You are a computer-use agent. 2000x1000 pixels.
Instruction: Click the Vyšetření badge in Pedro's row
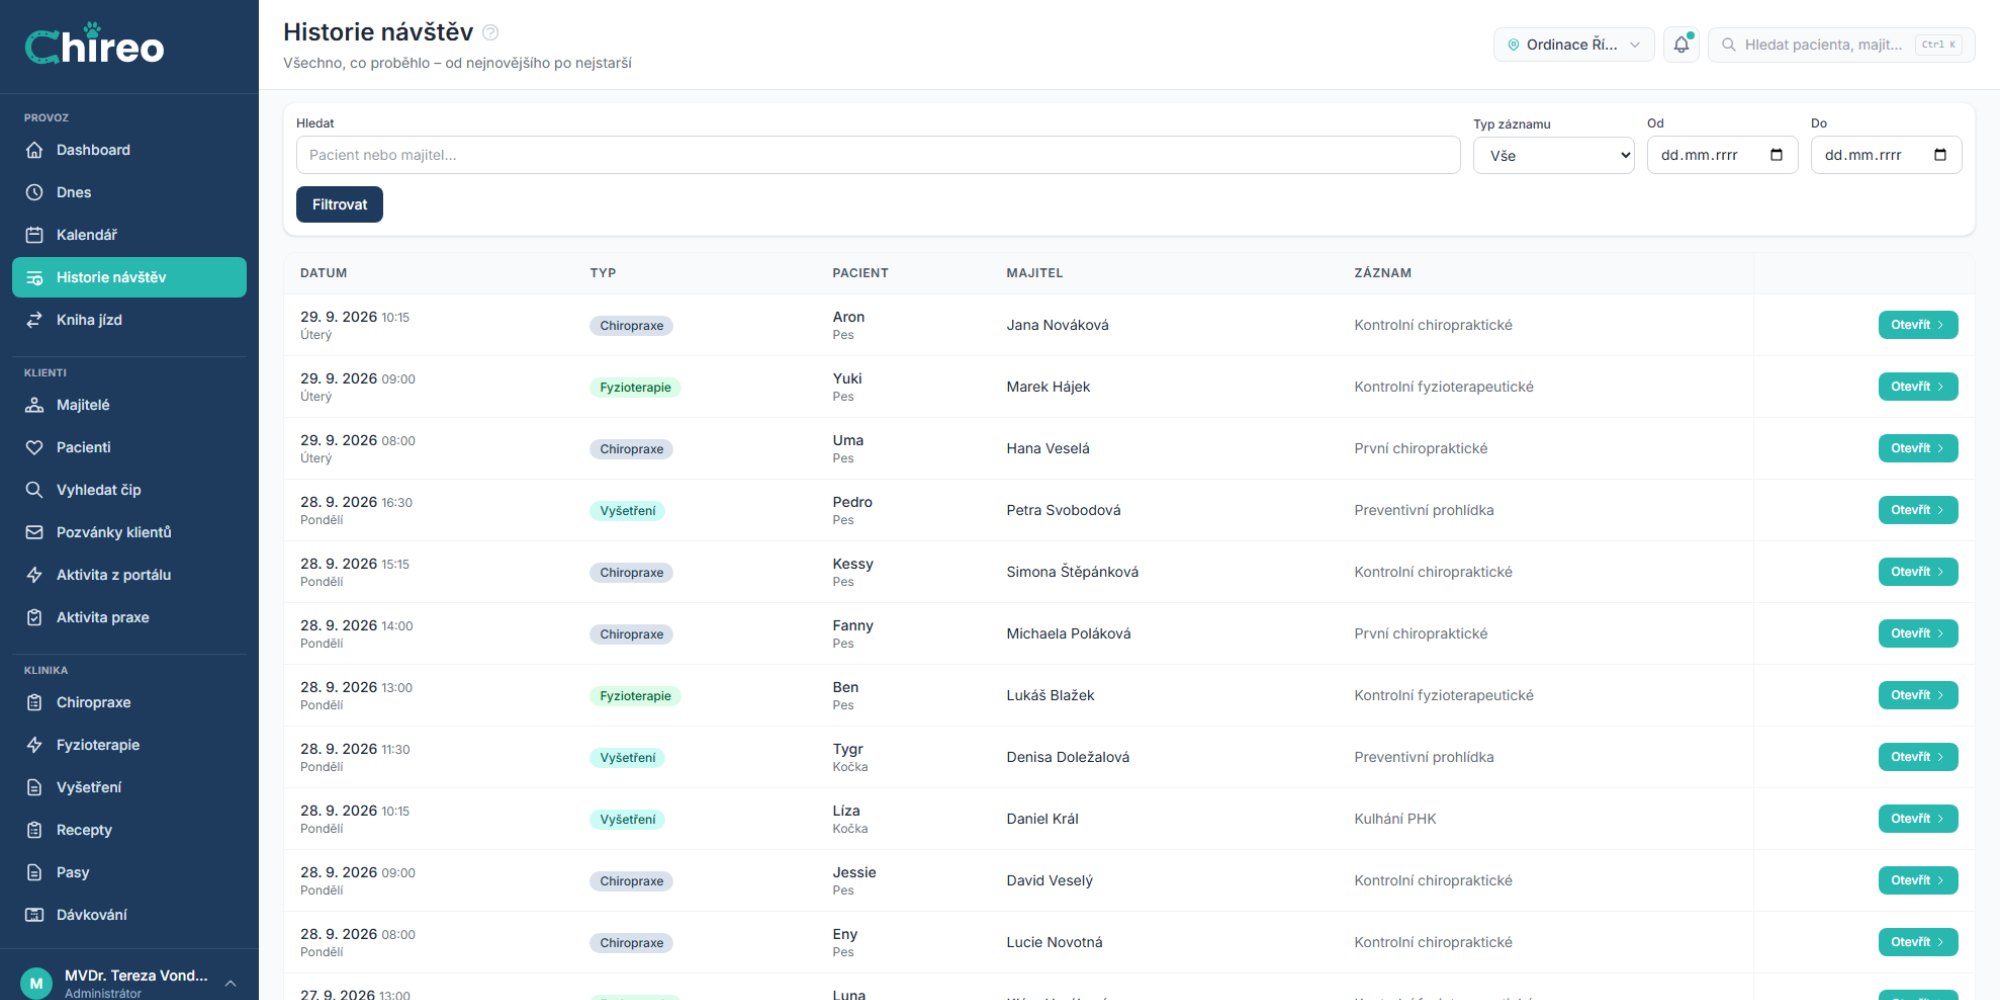(x=627, y=511)
